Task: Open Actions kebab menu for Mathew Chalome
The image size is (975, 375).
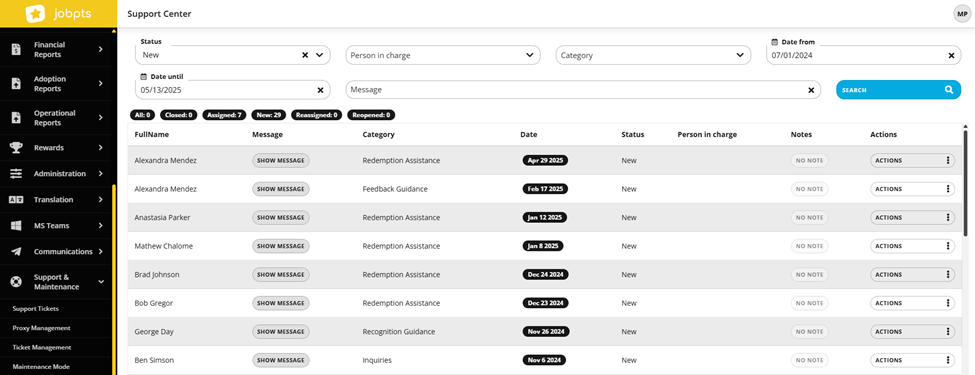Action: tap(948, 246)
